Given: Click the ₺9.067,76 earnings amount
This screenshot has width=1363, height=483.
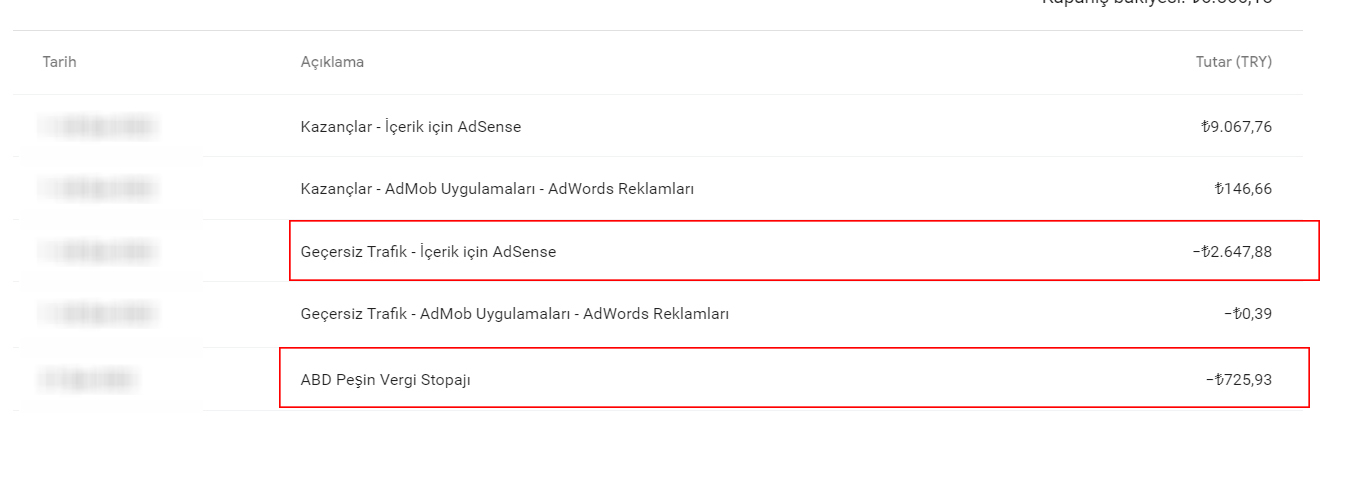Looking at the screenshot, I should coord(1236,127).
